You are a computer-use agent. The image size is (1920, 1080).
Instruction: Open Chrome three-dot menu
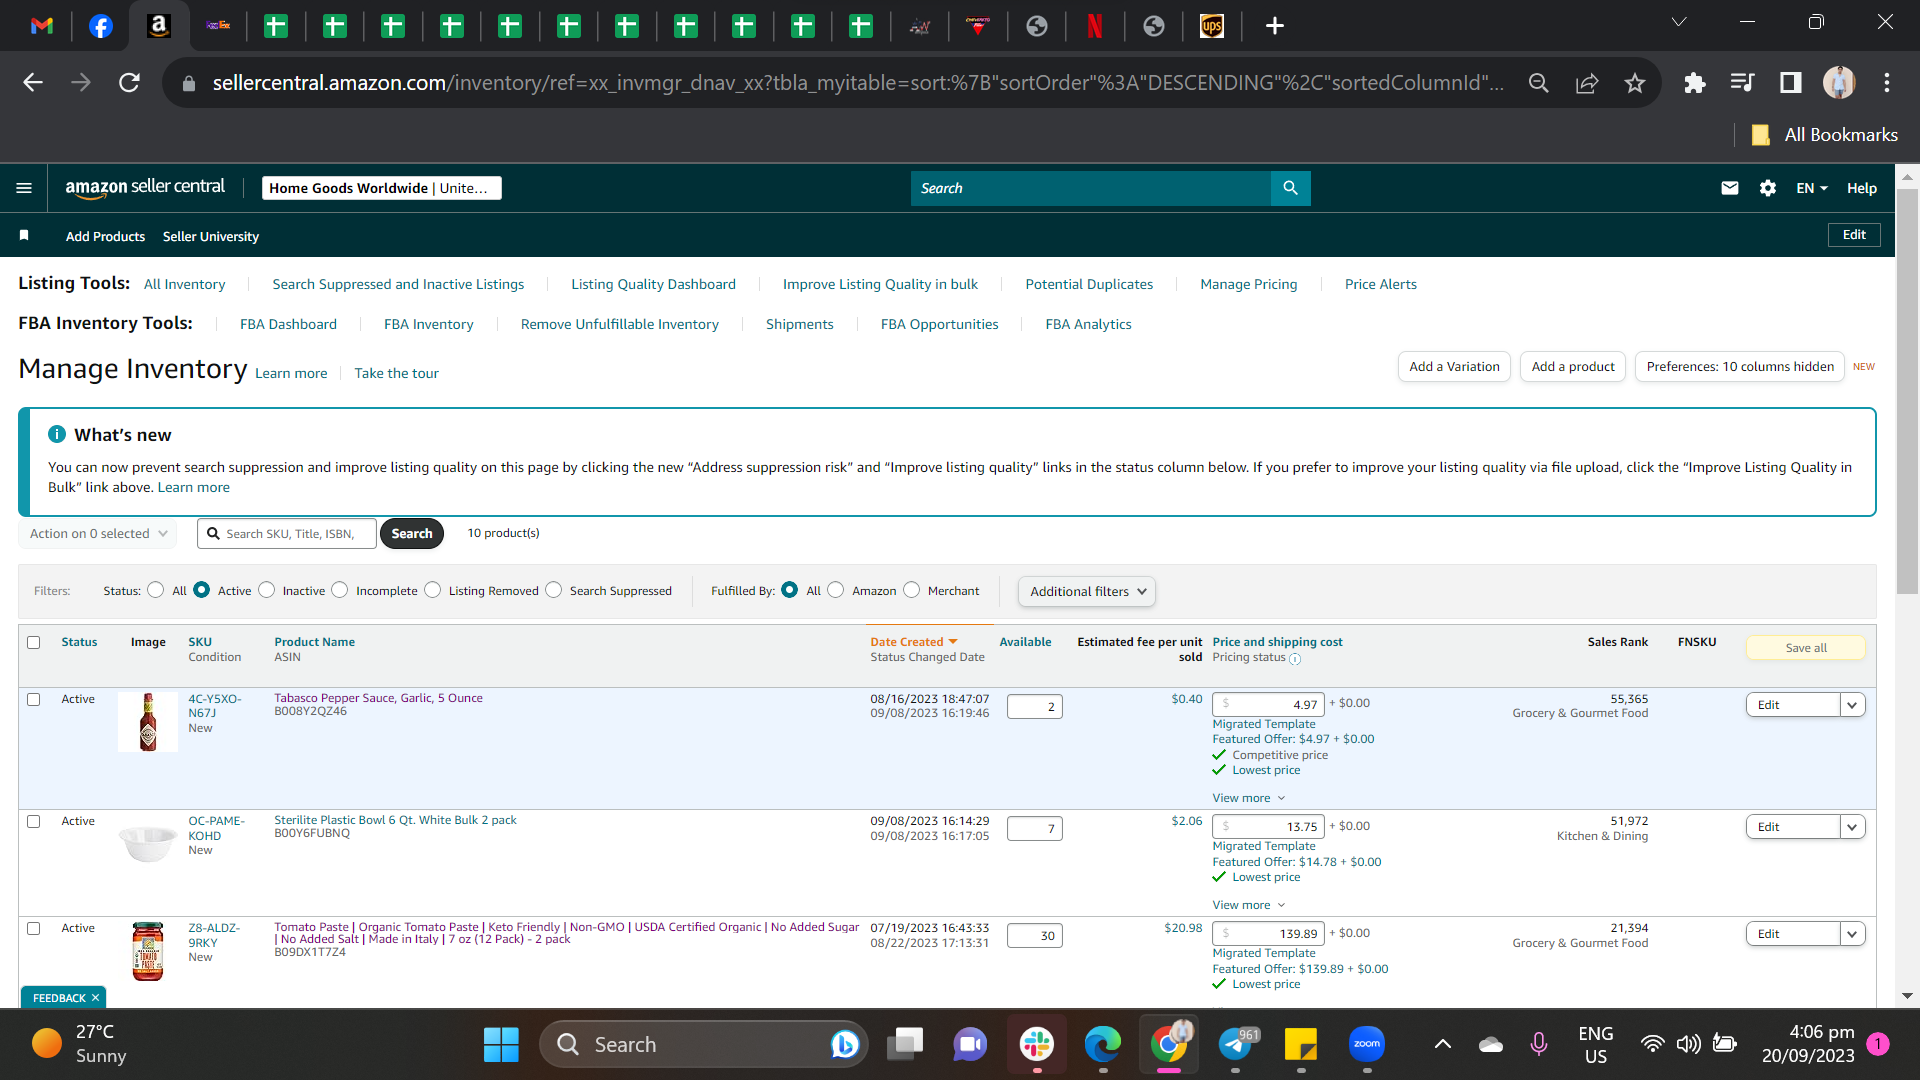coord(1887,83)
